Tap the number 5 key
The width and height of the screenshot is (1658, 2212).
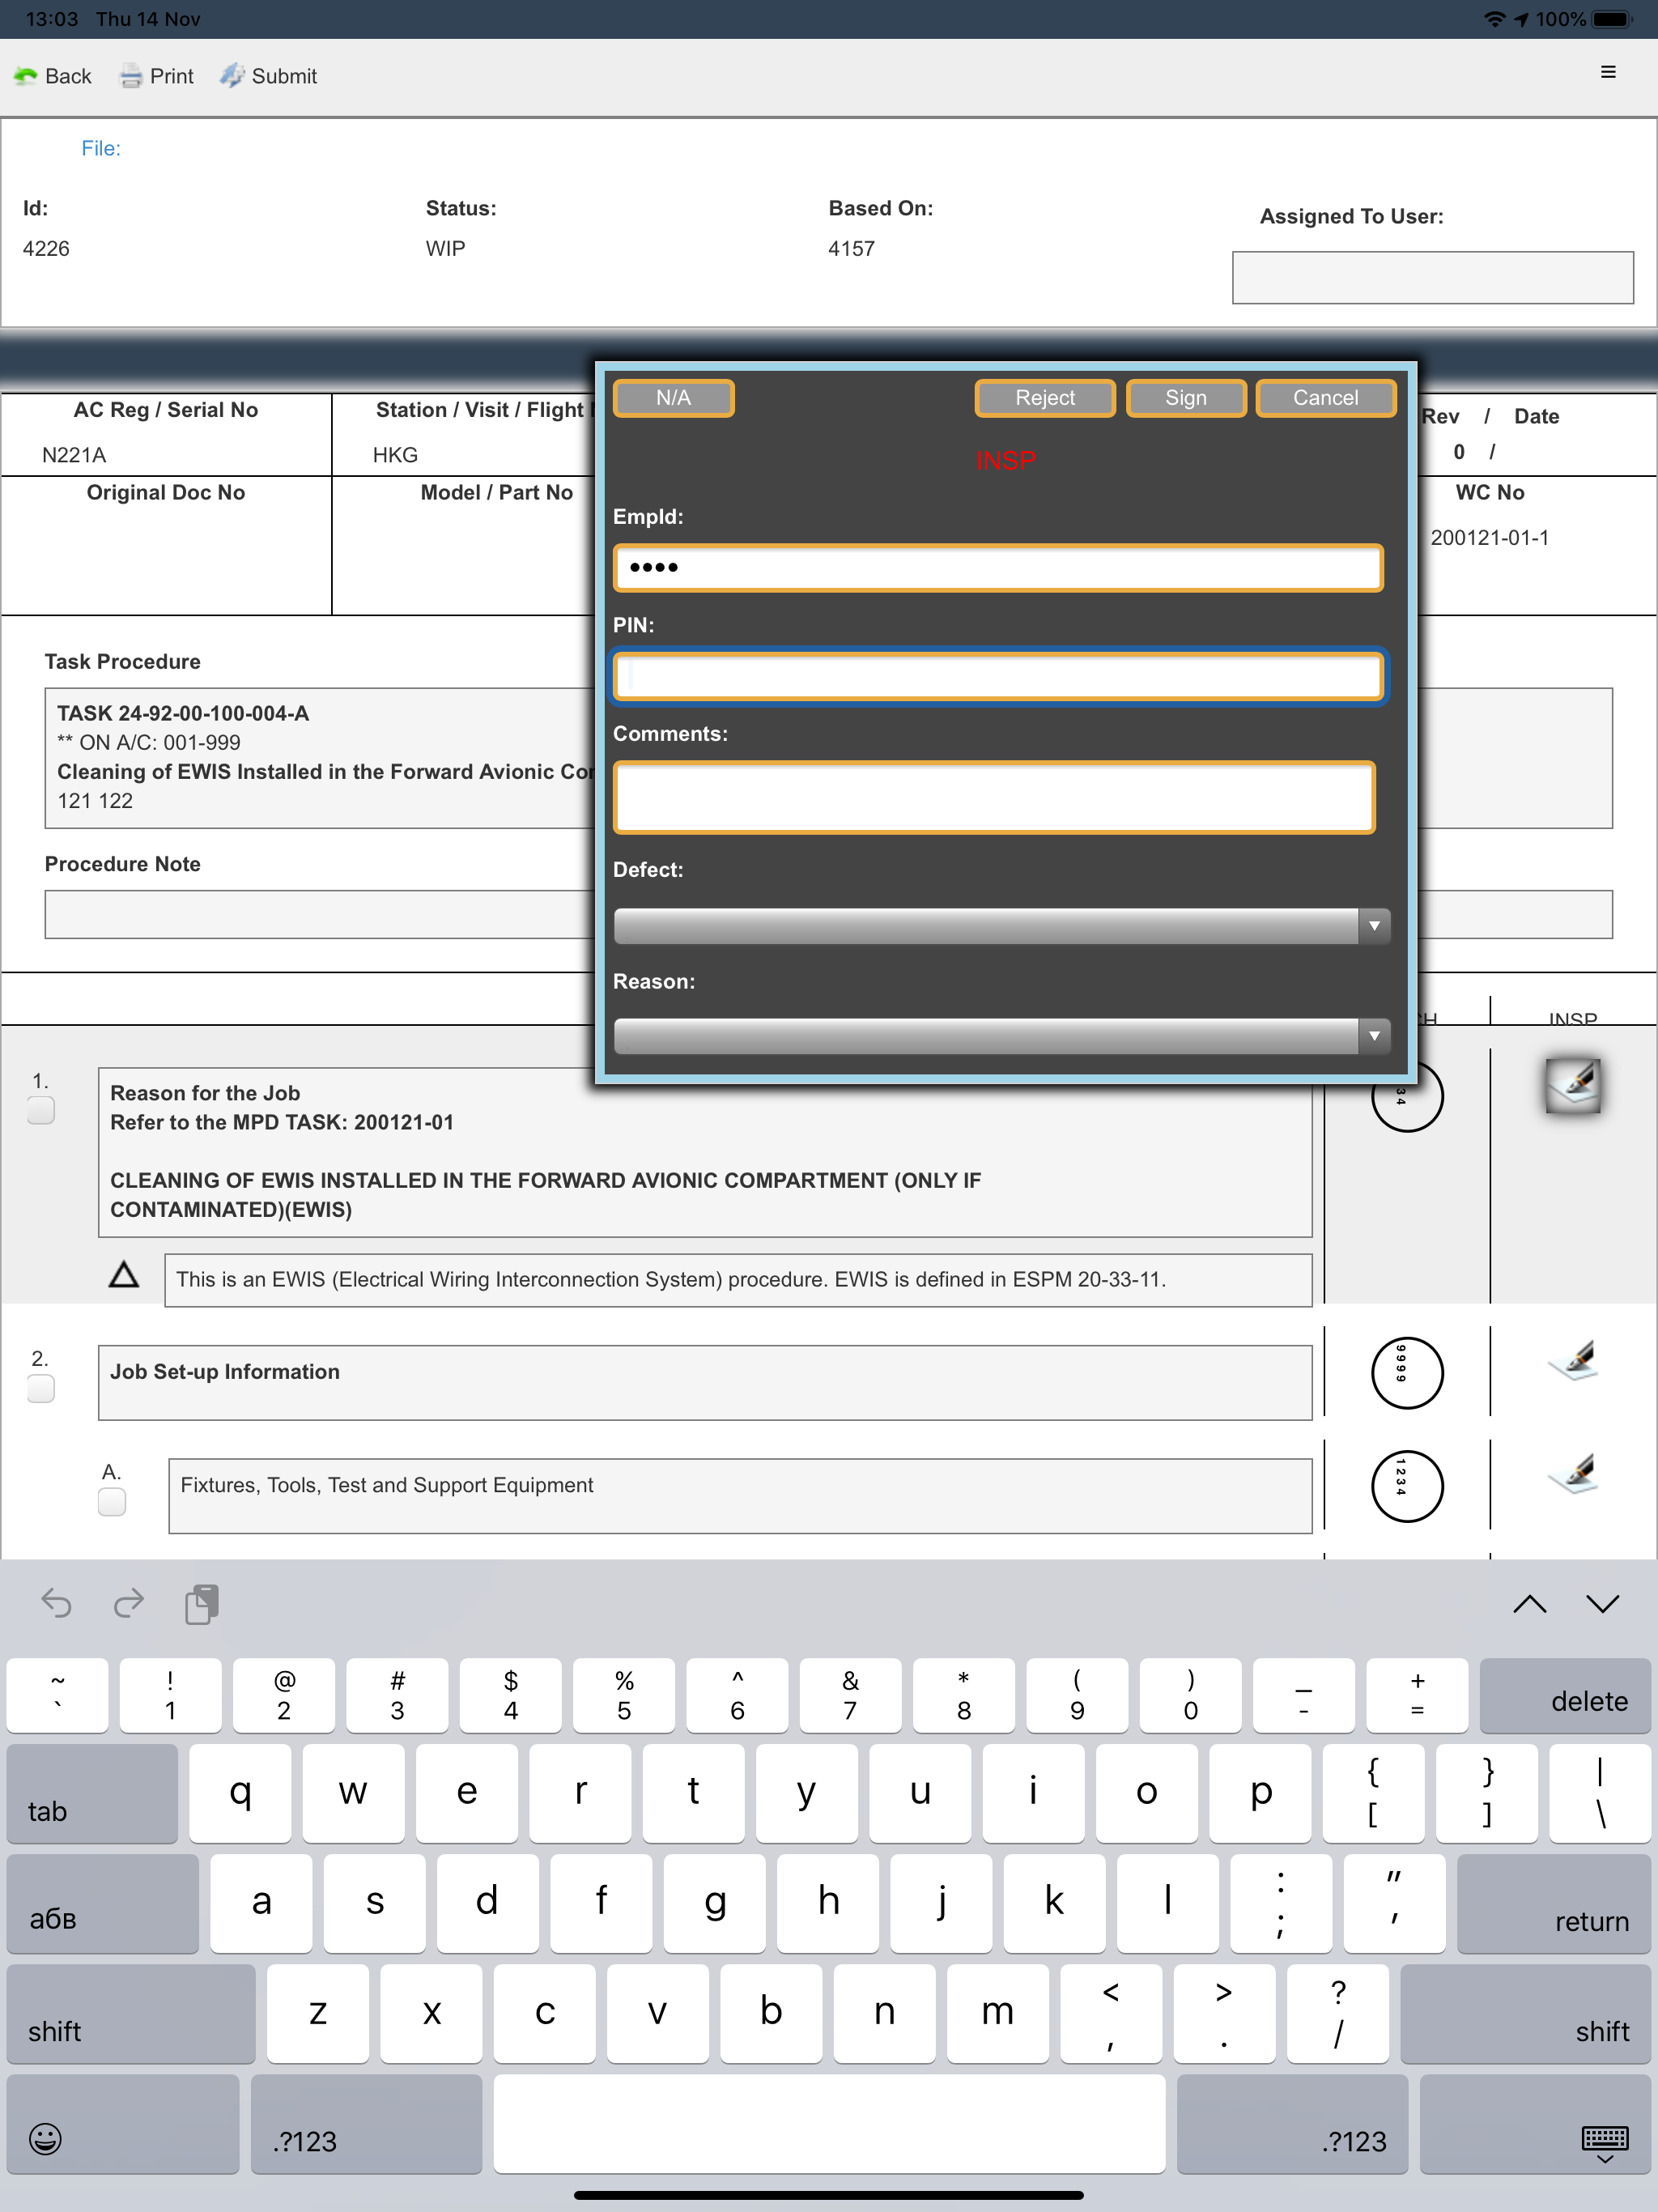pos(624,1696)
